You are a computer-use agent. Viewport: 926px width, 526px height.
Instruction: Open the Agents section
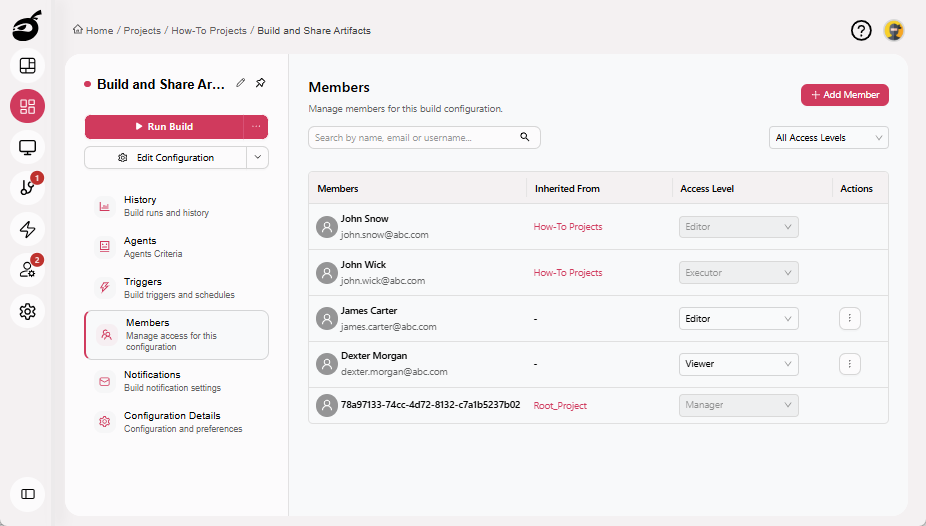[x=176, y=247]
